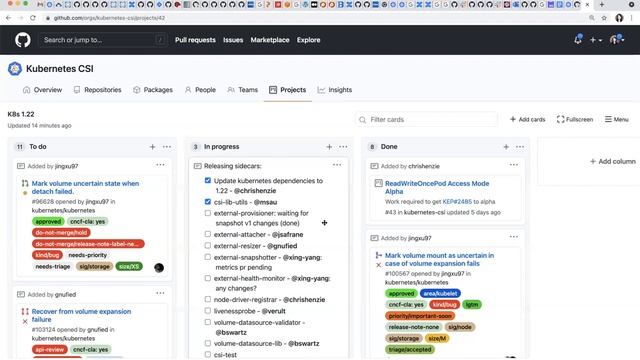Image resolution: width=640 pixels, height=360 pixels.
Task: Open a new browser tab with plus icon
Action: tap(602, 4)
